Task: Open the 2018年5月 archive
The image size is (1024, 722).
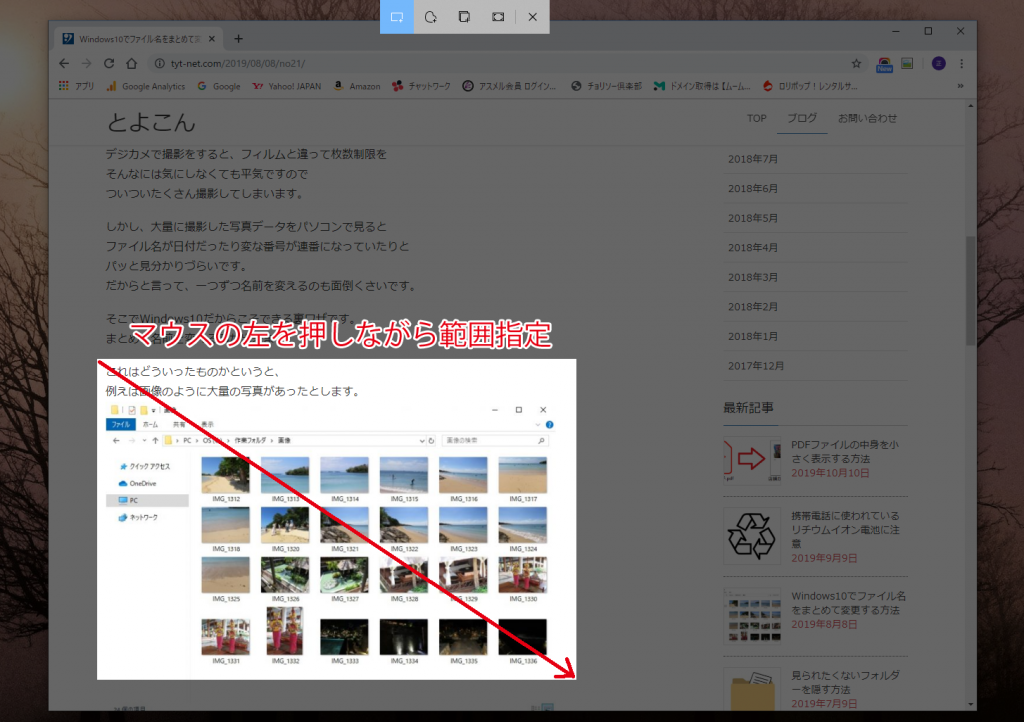Action: click(752, 218)
